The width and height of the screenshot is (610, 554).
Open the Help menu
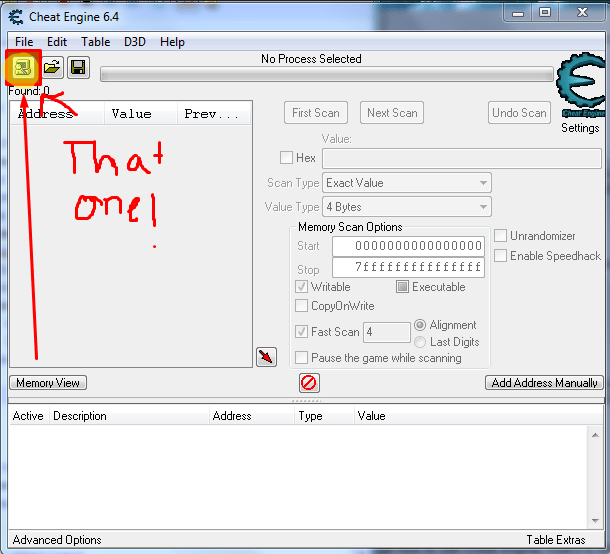172,42
